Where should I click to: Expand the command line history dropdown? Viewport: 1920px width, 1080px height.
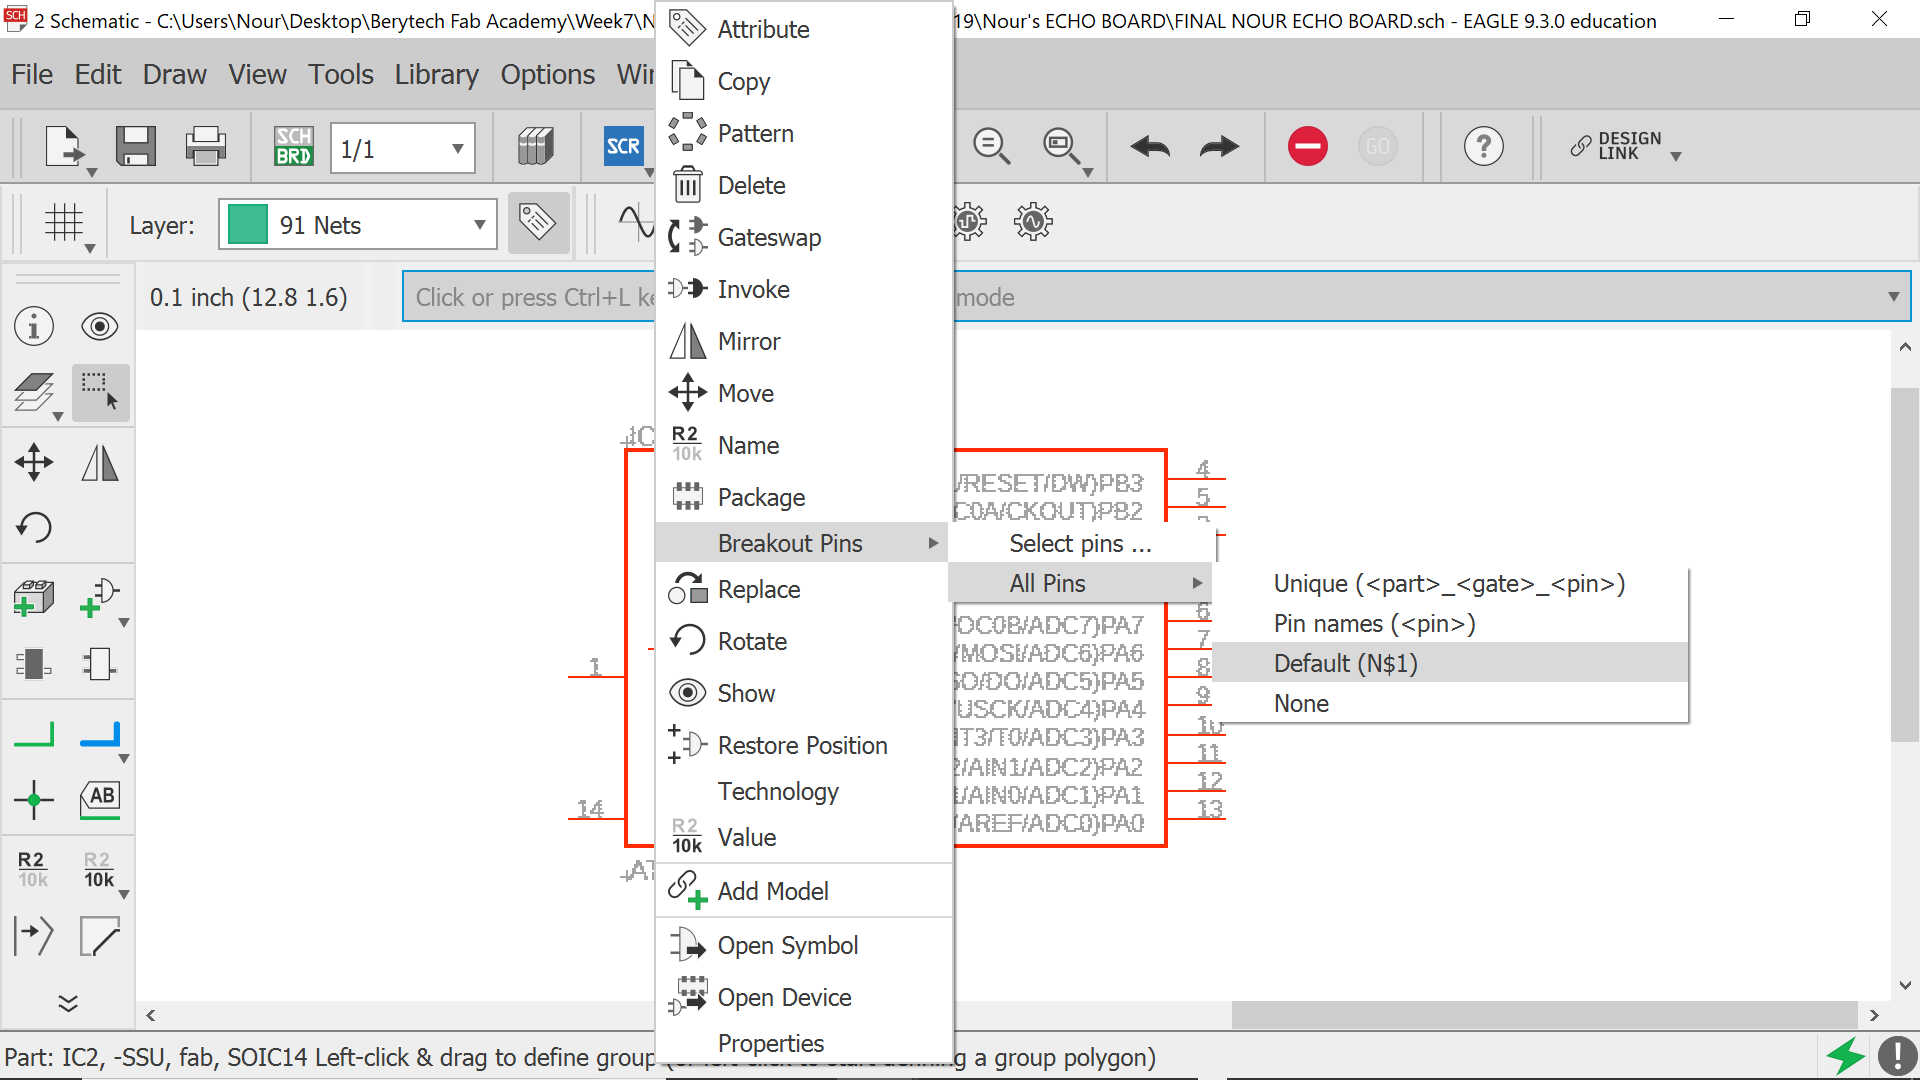click(1892, 297)
